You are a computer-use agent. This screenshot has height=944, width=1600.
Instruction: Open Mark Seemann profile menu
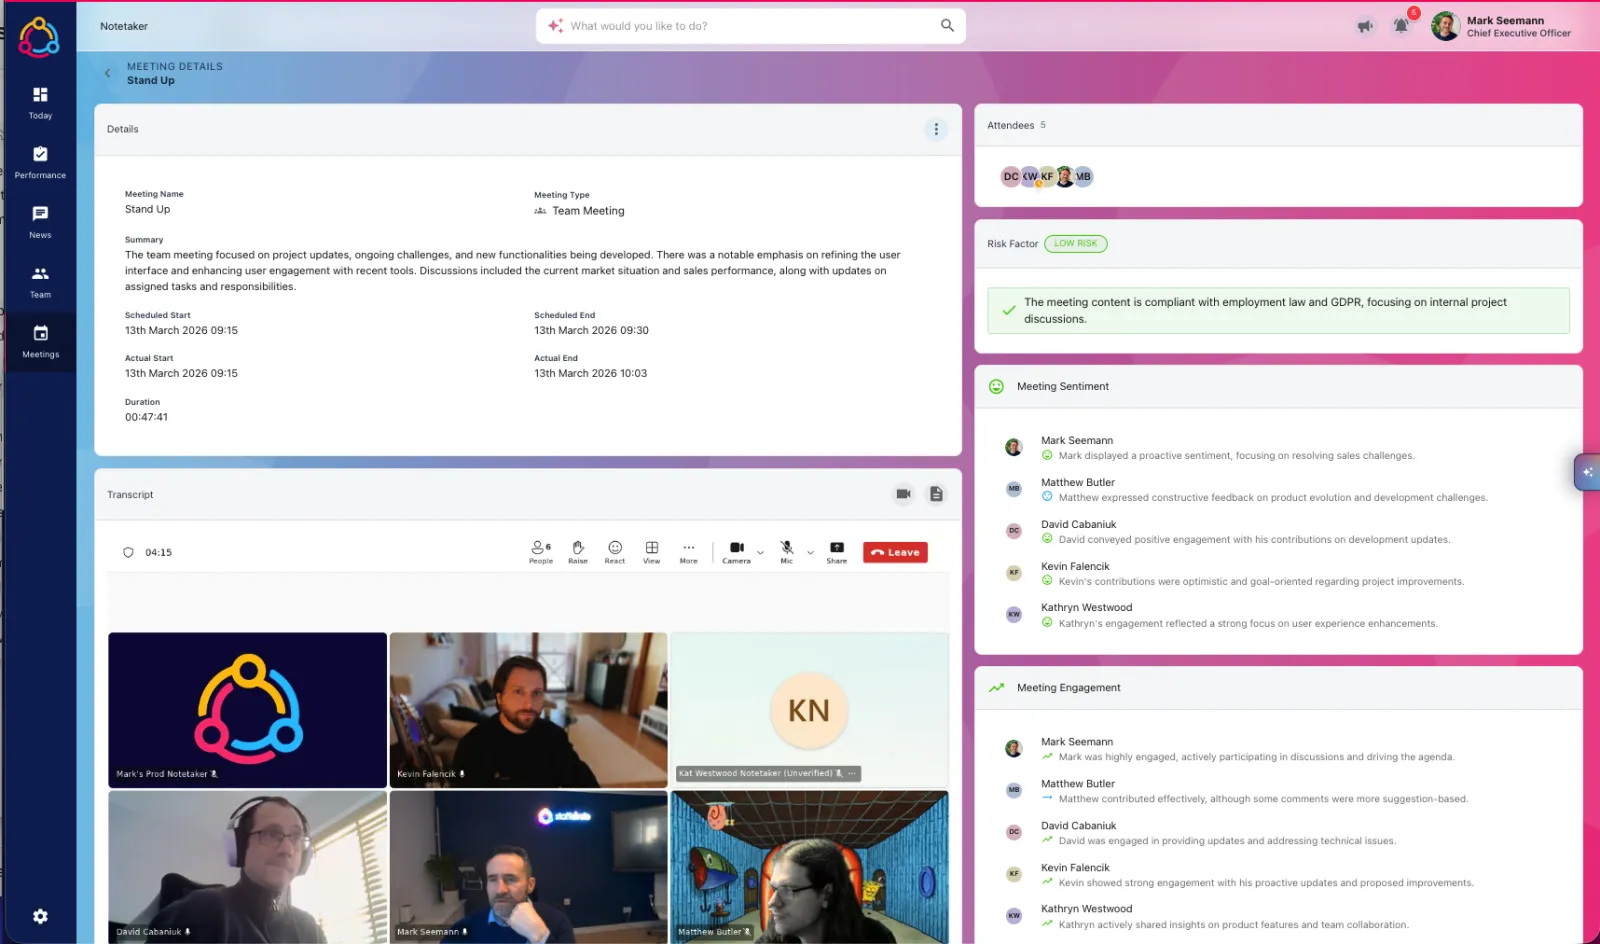1502,26
